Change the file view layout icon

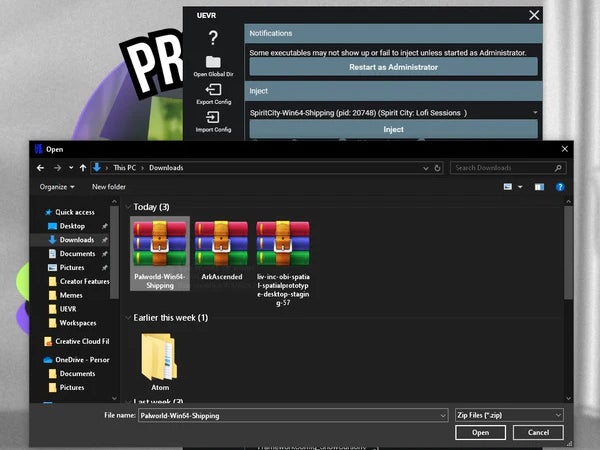pyautogui.click(x=508, y=187)
